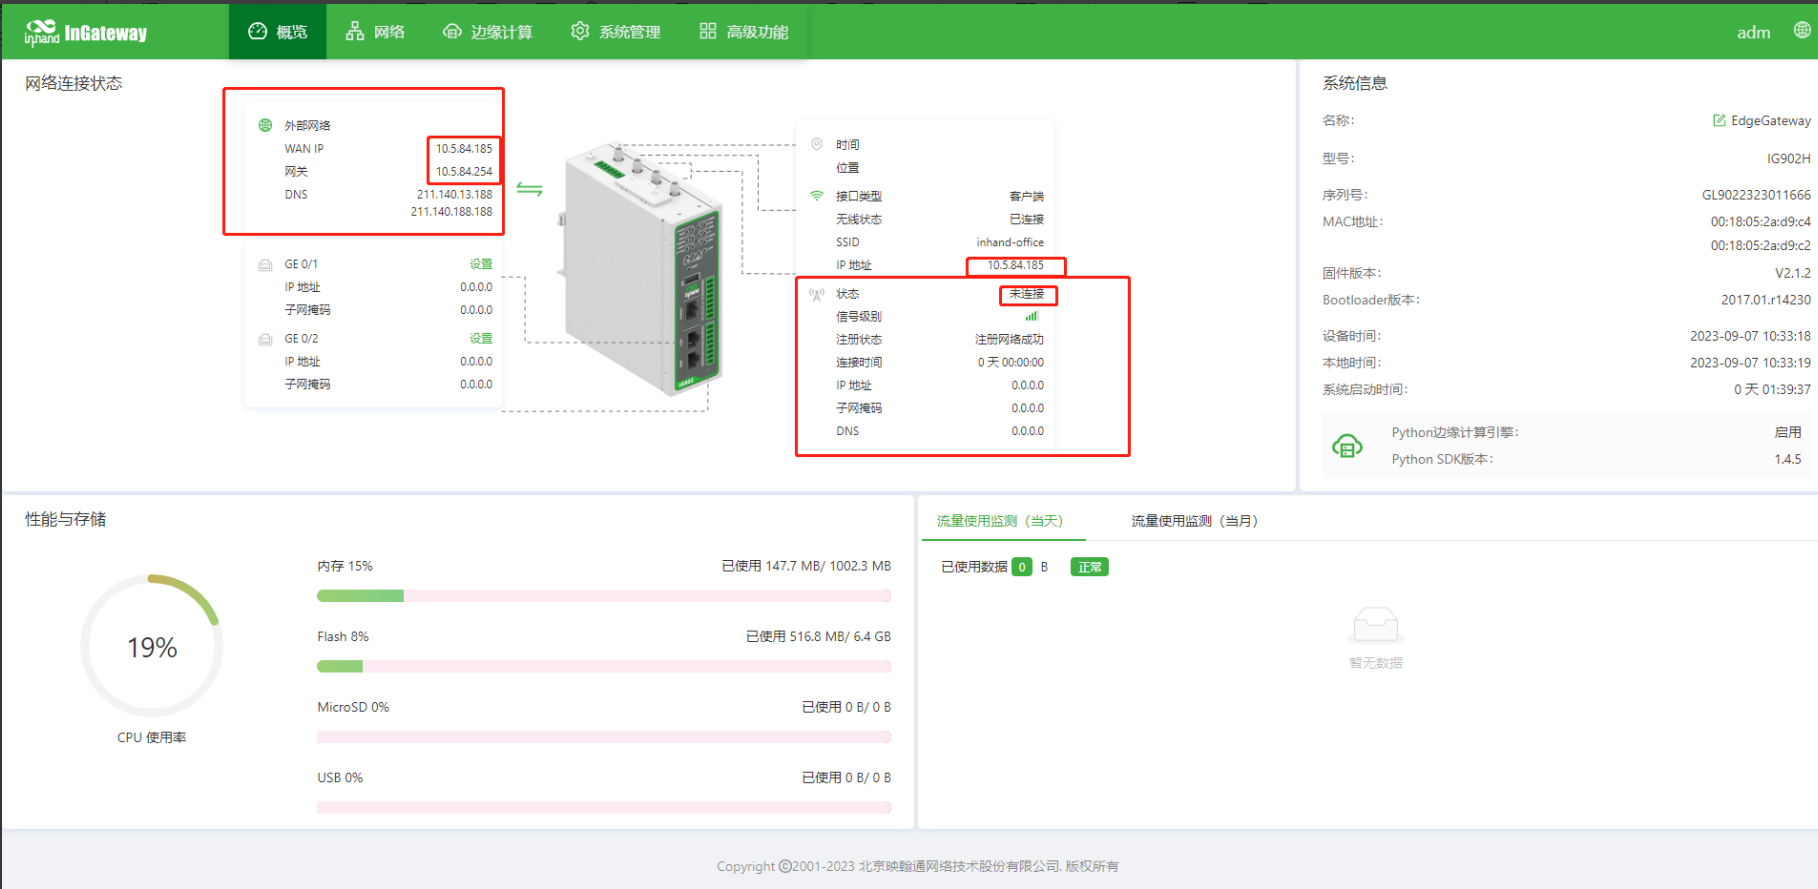Click the language globe icon
Image resolution: width=1818 pixels, height=889 pixels.
coord(1801,30)
